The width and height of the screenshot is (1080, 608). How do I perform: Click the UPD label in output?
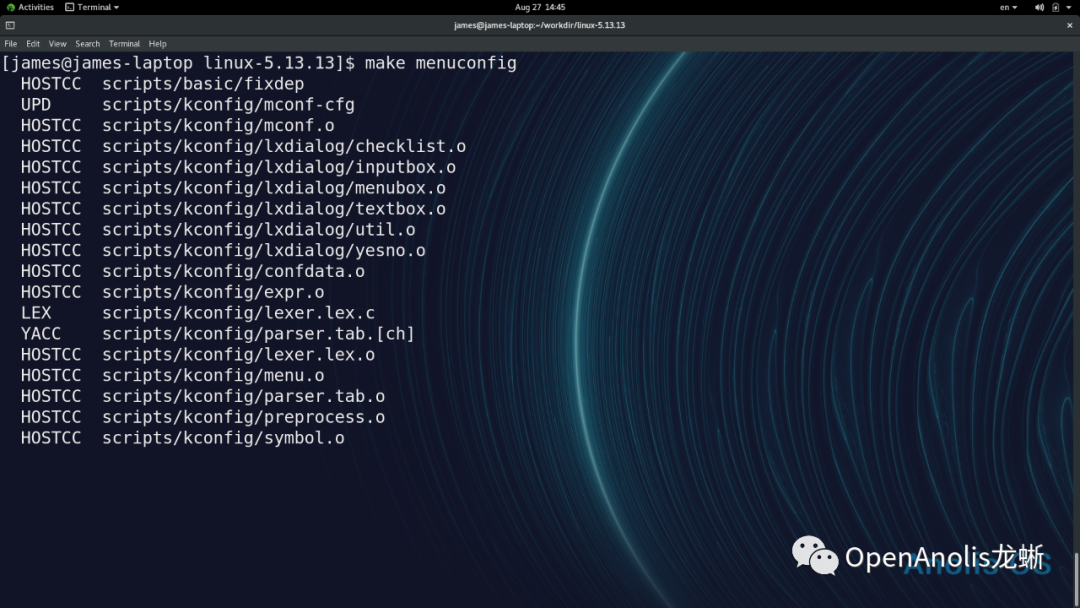tap(36, 105)
